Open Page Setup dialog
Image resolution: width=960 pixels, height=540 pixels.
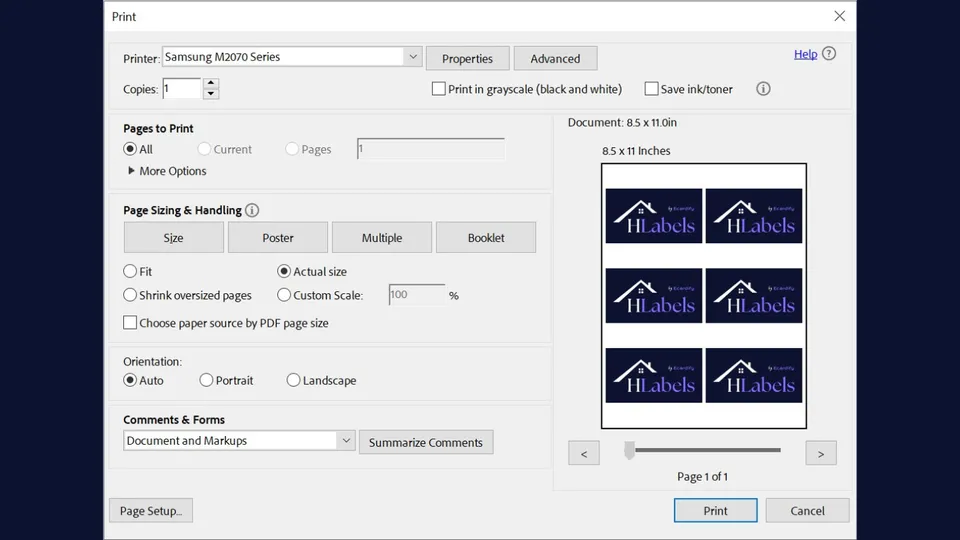coord(151,511)
